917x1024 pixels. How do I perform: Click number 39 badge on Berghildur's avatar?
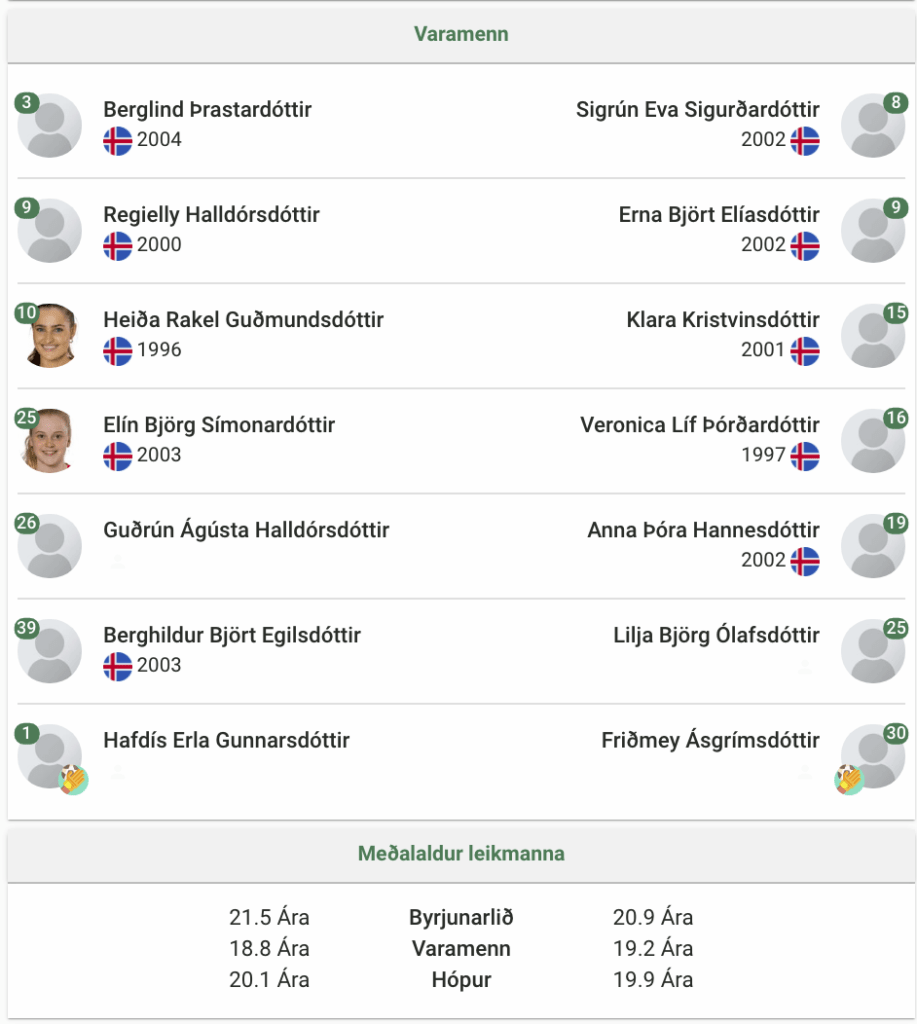27,628
